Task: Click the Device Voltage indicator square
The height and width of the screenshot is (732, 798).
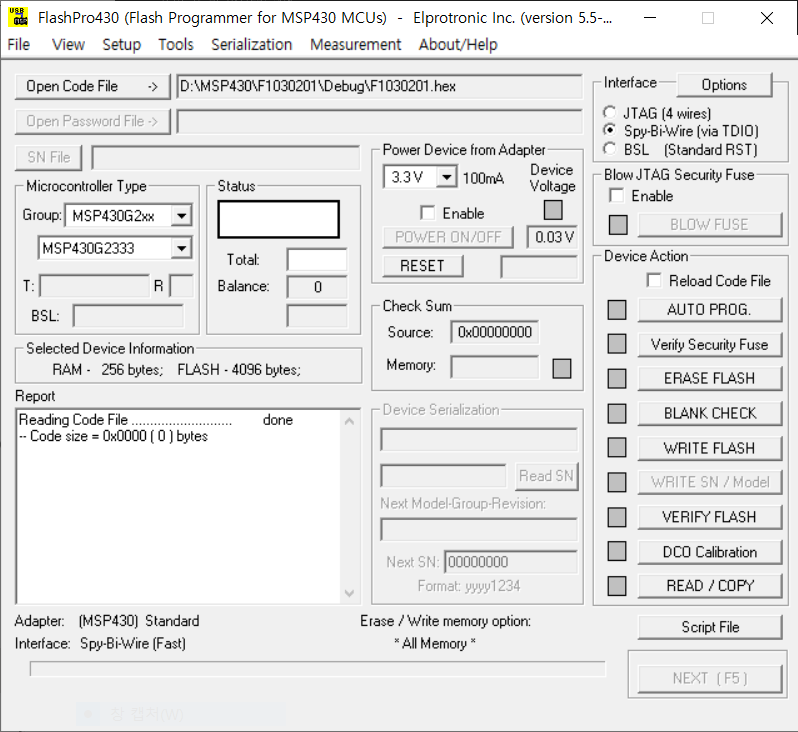Action: coord(553,210)
